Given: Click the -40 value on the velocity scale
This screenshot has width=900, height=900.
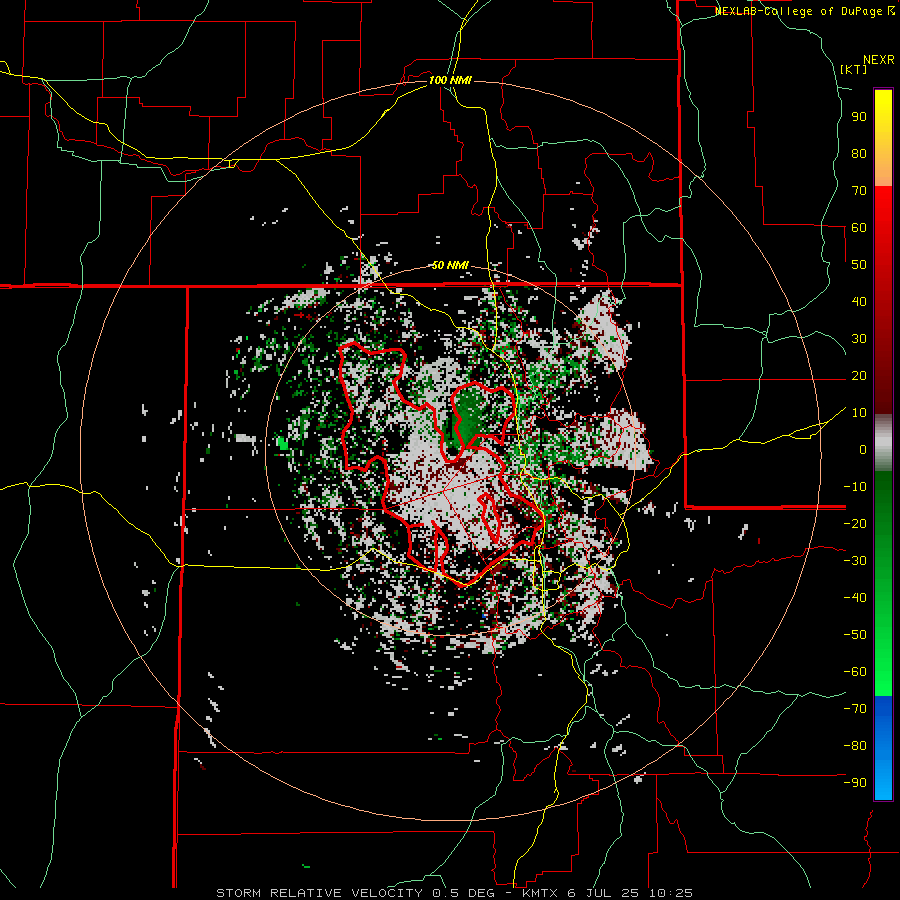Looking at the screenshot, I should pos(855,598).
